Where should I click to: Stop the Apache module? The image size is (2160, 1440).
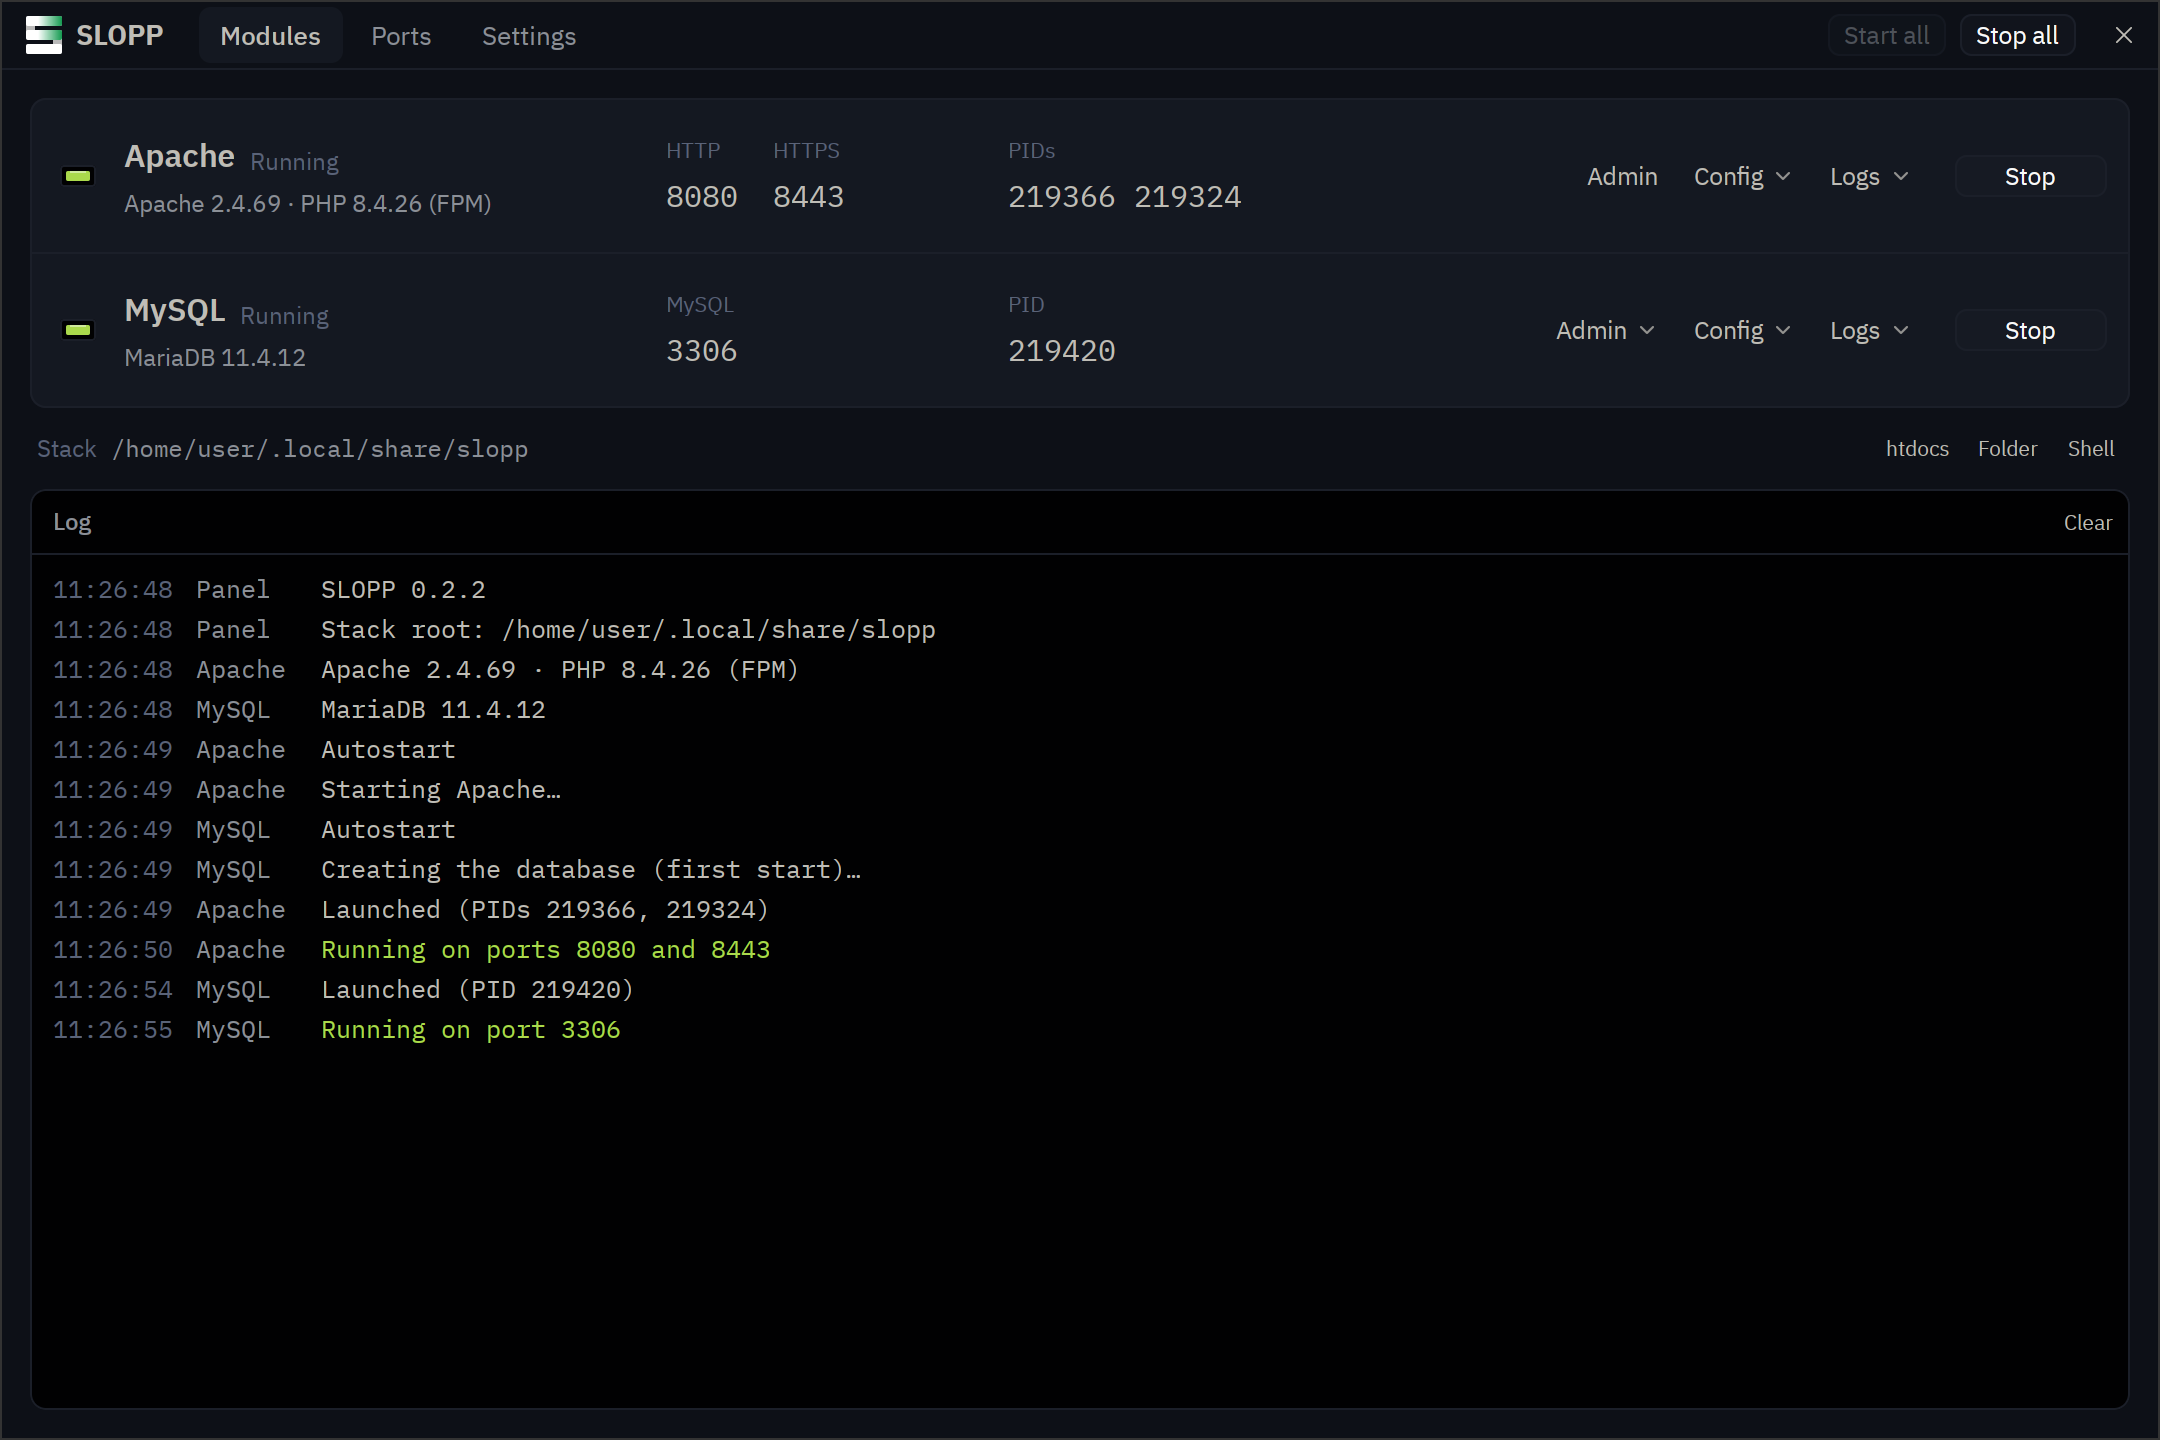(2030, 177)
